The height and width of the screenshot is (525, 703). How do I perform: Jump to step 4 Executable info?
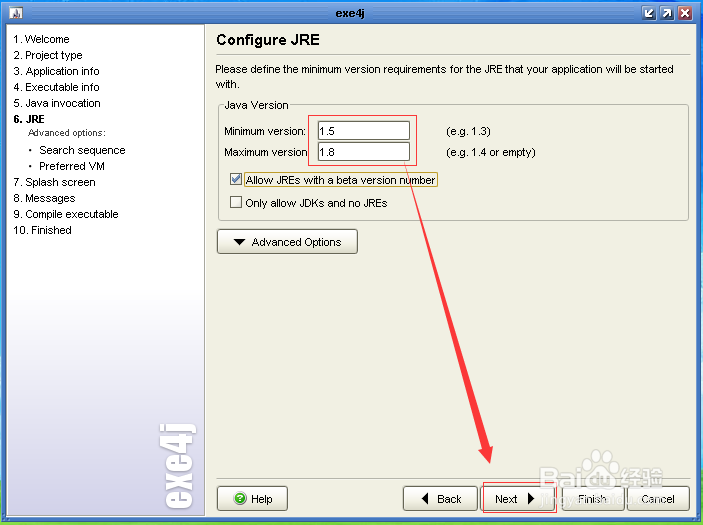pos(56,87)
